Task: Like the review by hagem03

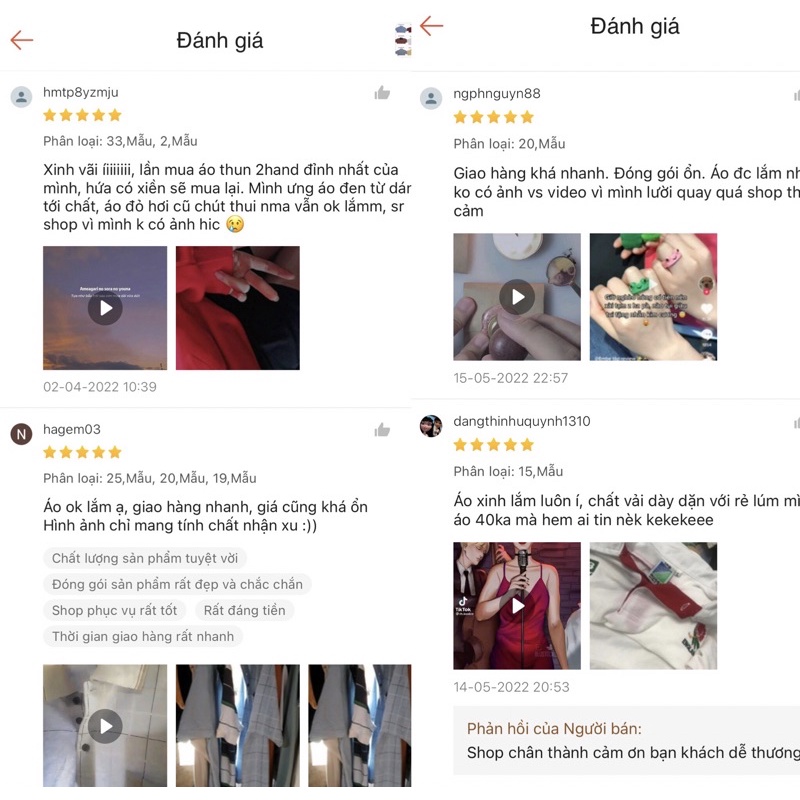Action: pyautogui.click(x=382, y=430)
